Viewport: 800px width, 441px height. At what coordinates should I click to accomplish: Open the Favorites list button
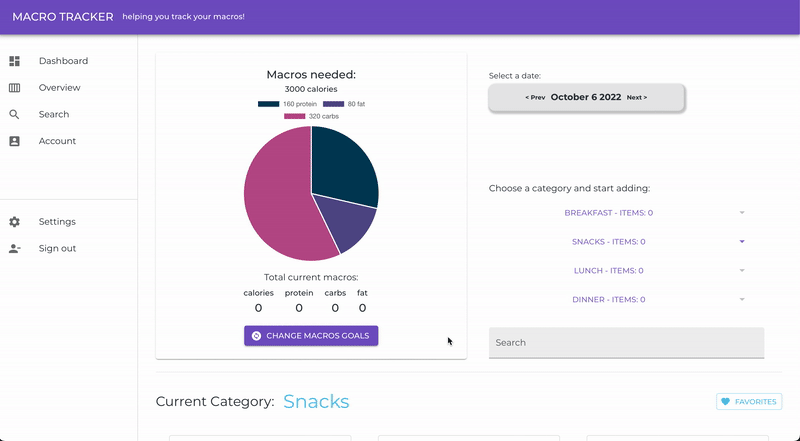tap(749, 402)
